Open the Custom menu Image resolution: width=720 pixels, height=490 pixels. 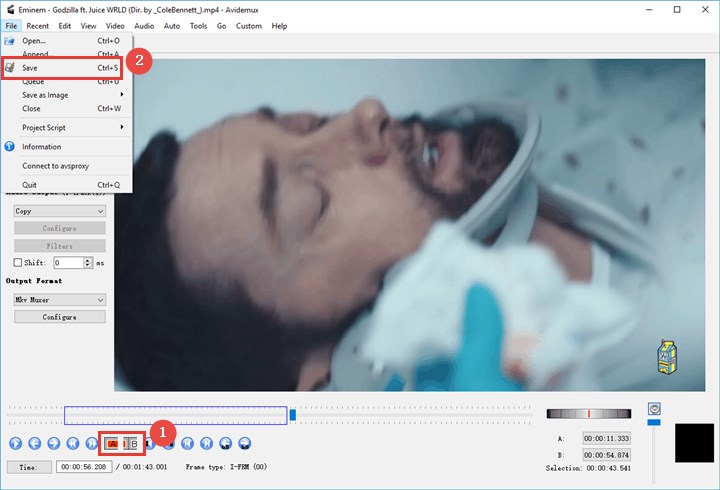point(249,26)
